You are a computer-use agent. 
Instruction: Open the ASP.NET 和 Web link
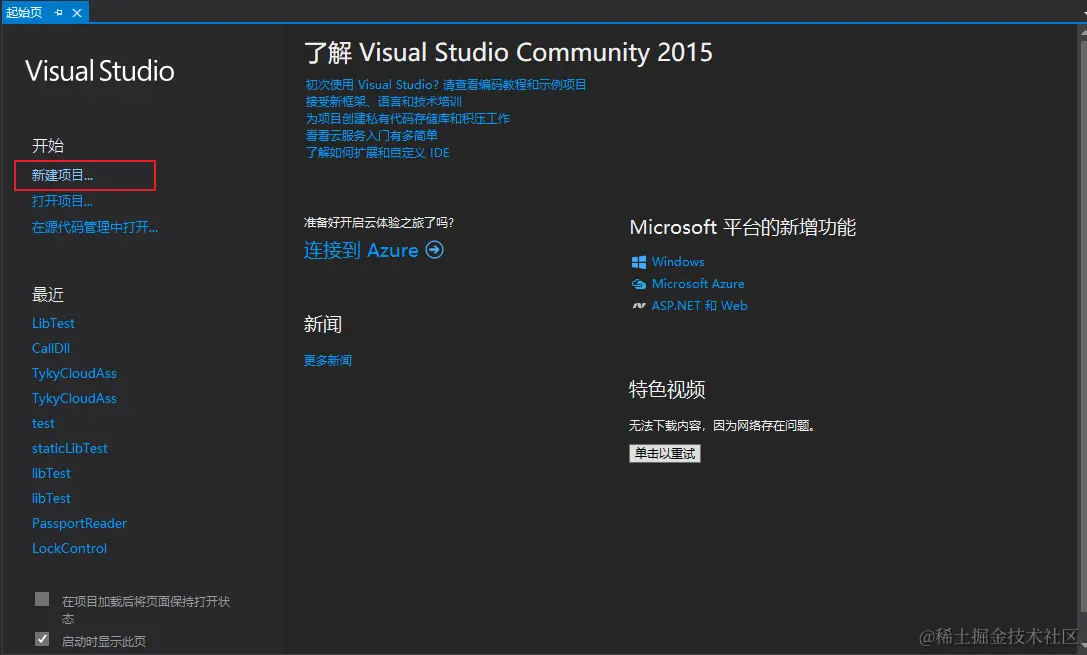[699, 306]
